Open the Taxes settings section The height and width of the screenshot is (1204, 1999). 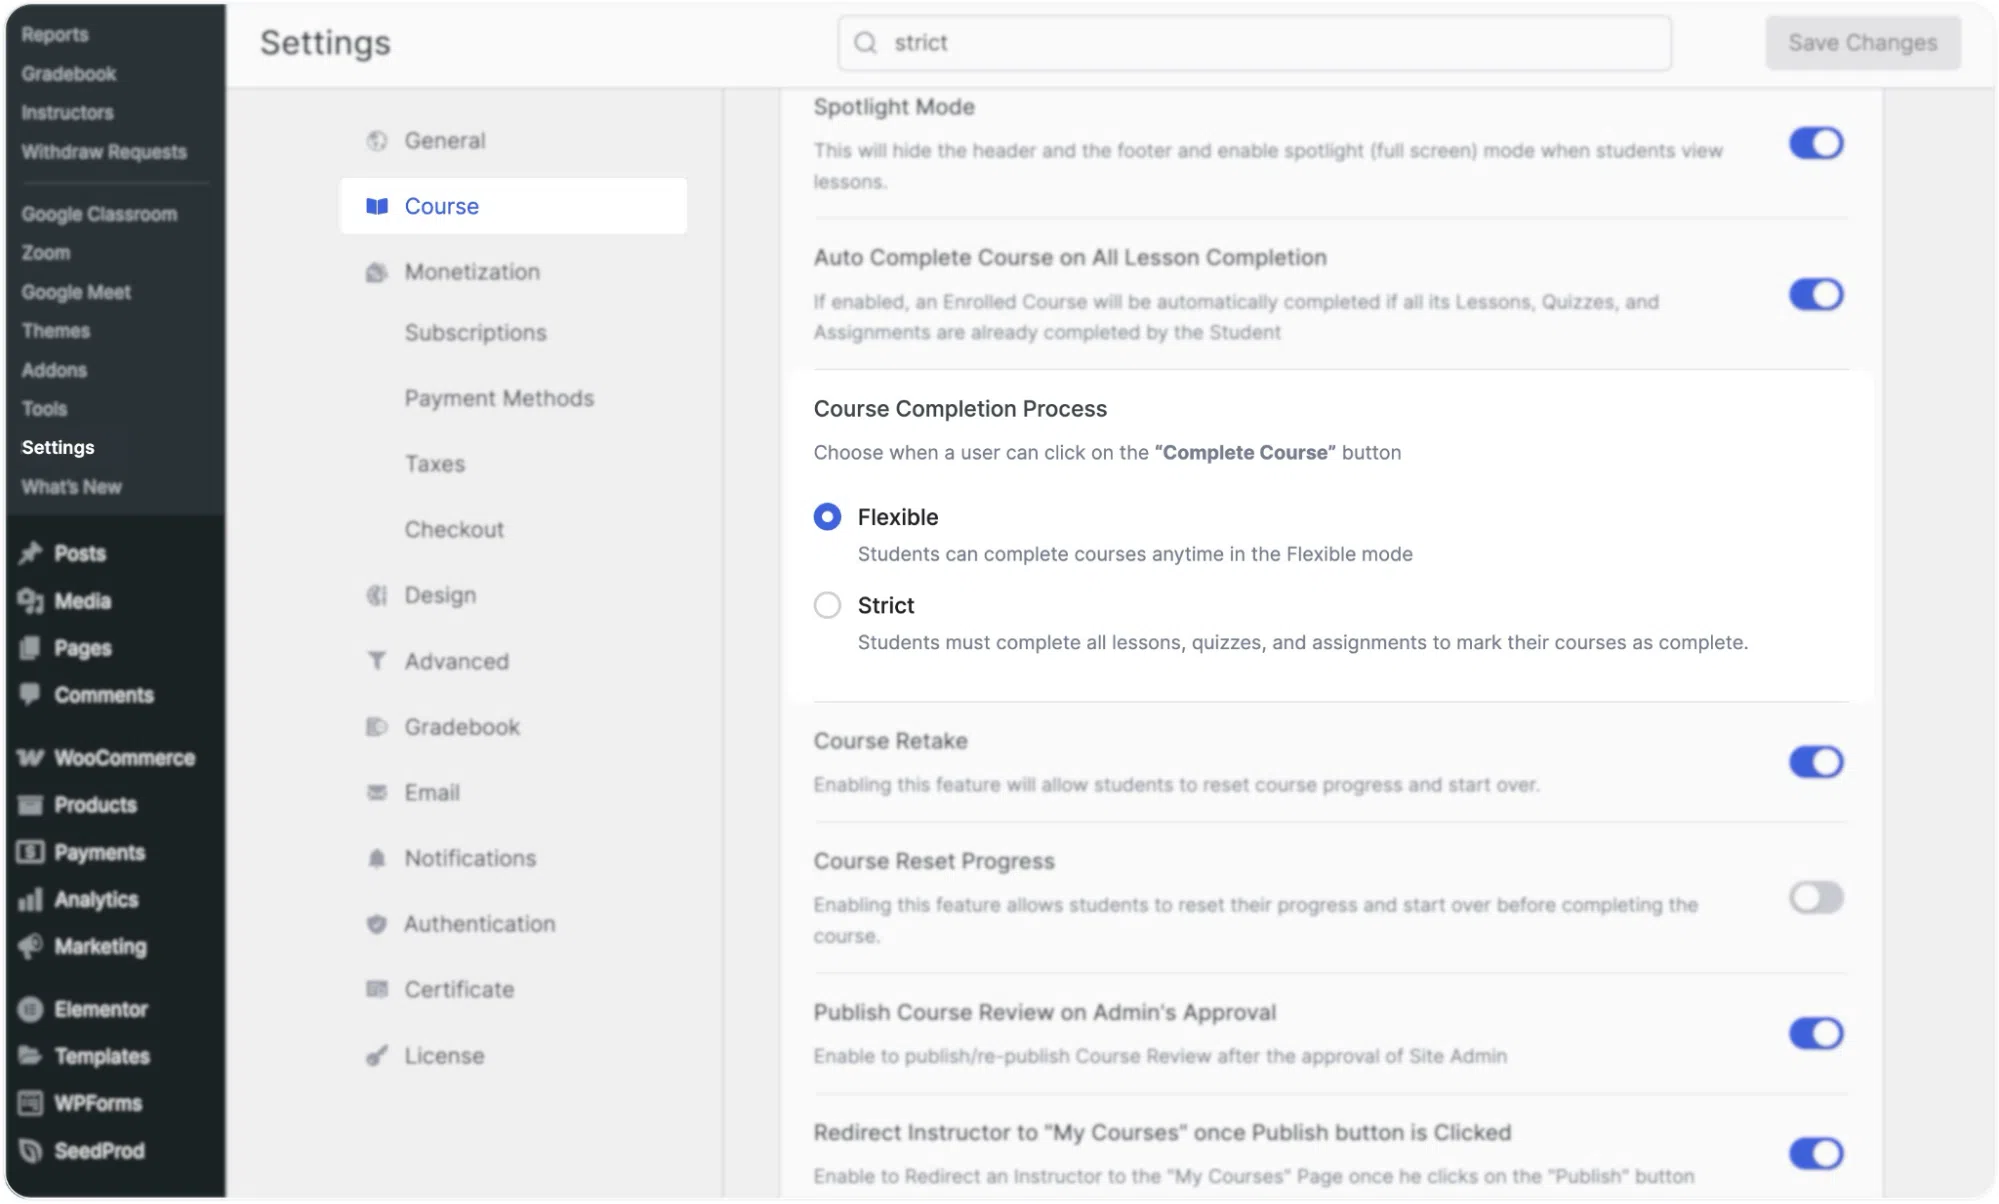(434, 464)
